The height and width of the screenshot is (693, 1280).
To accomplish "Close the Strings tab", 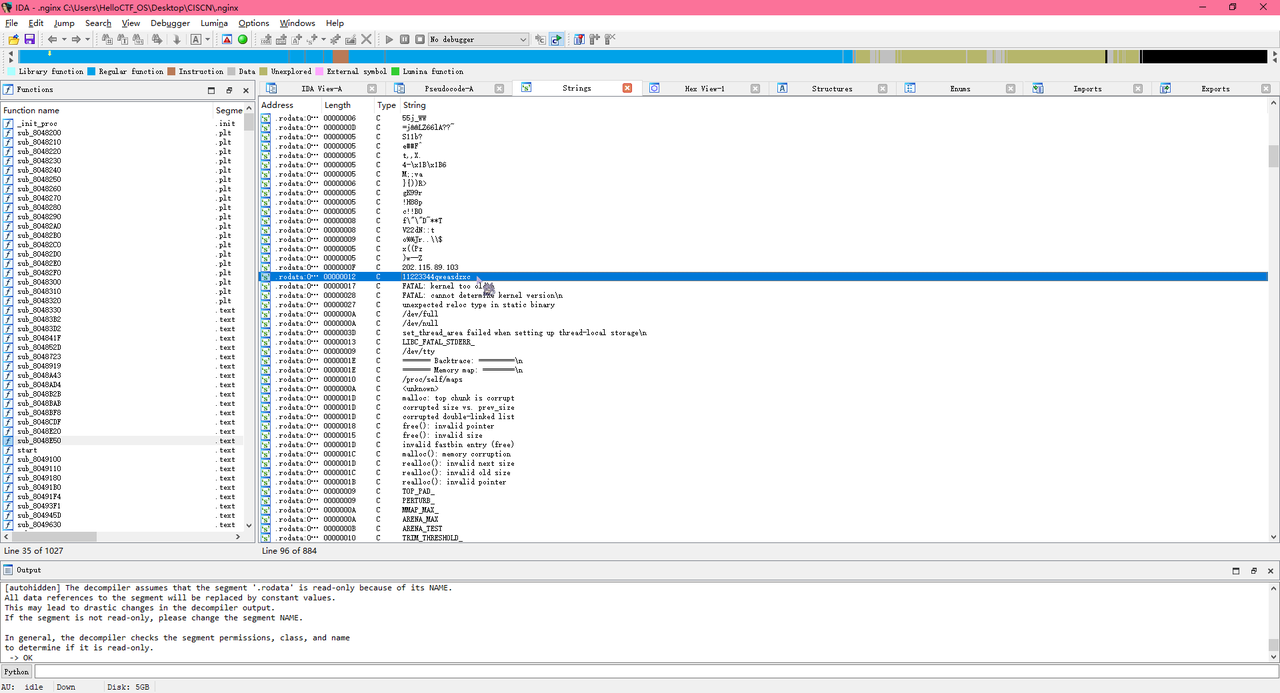I will (x=627, y=88).
